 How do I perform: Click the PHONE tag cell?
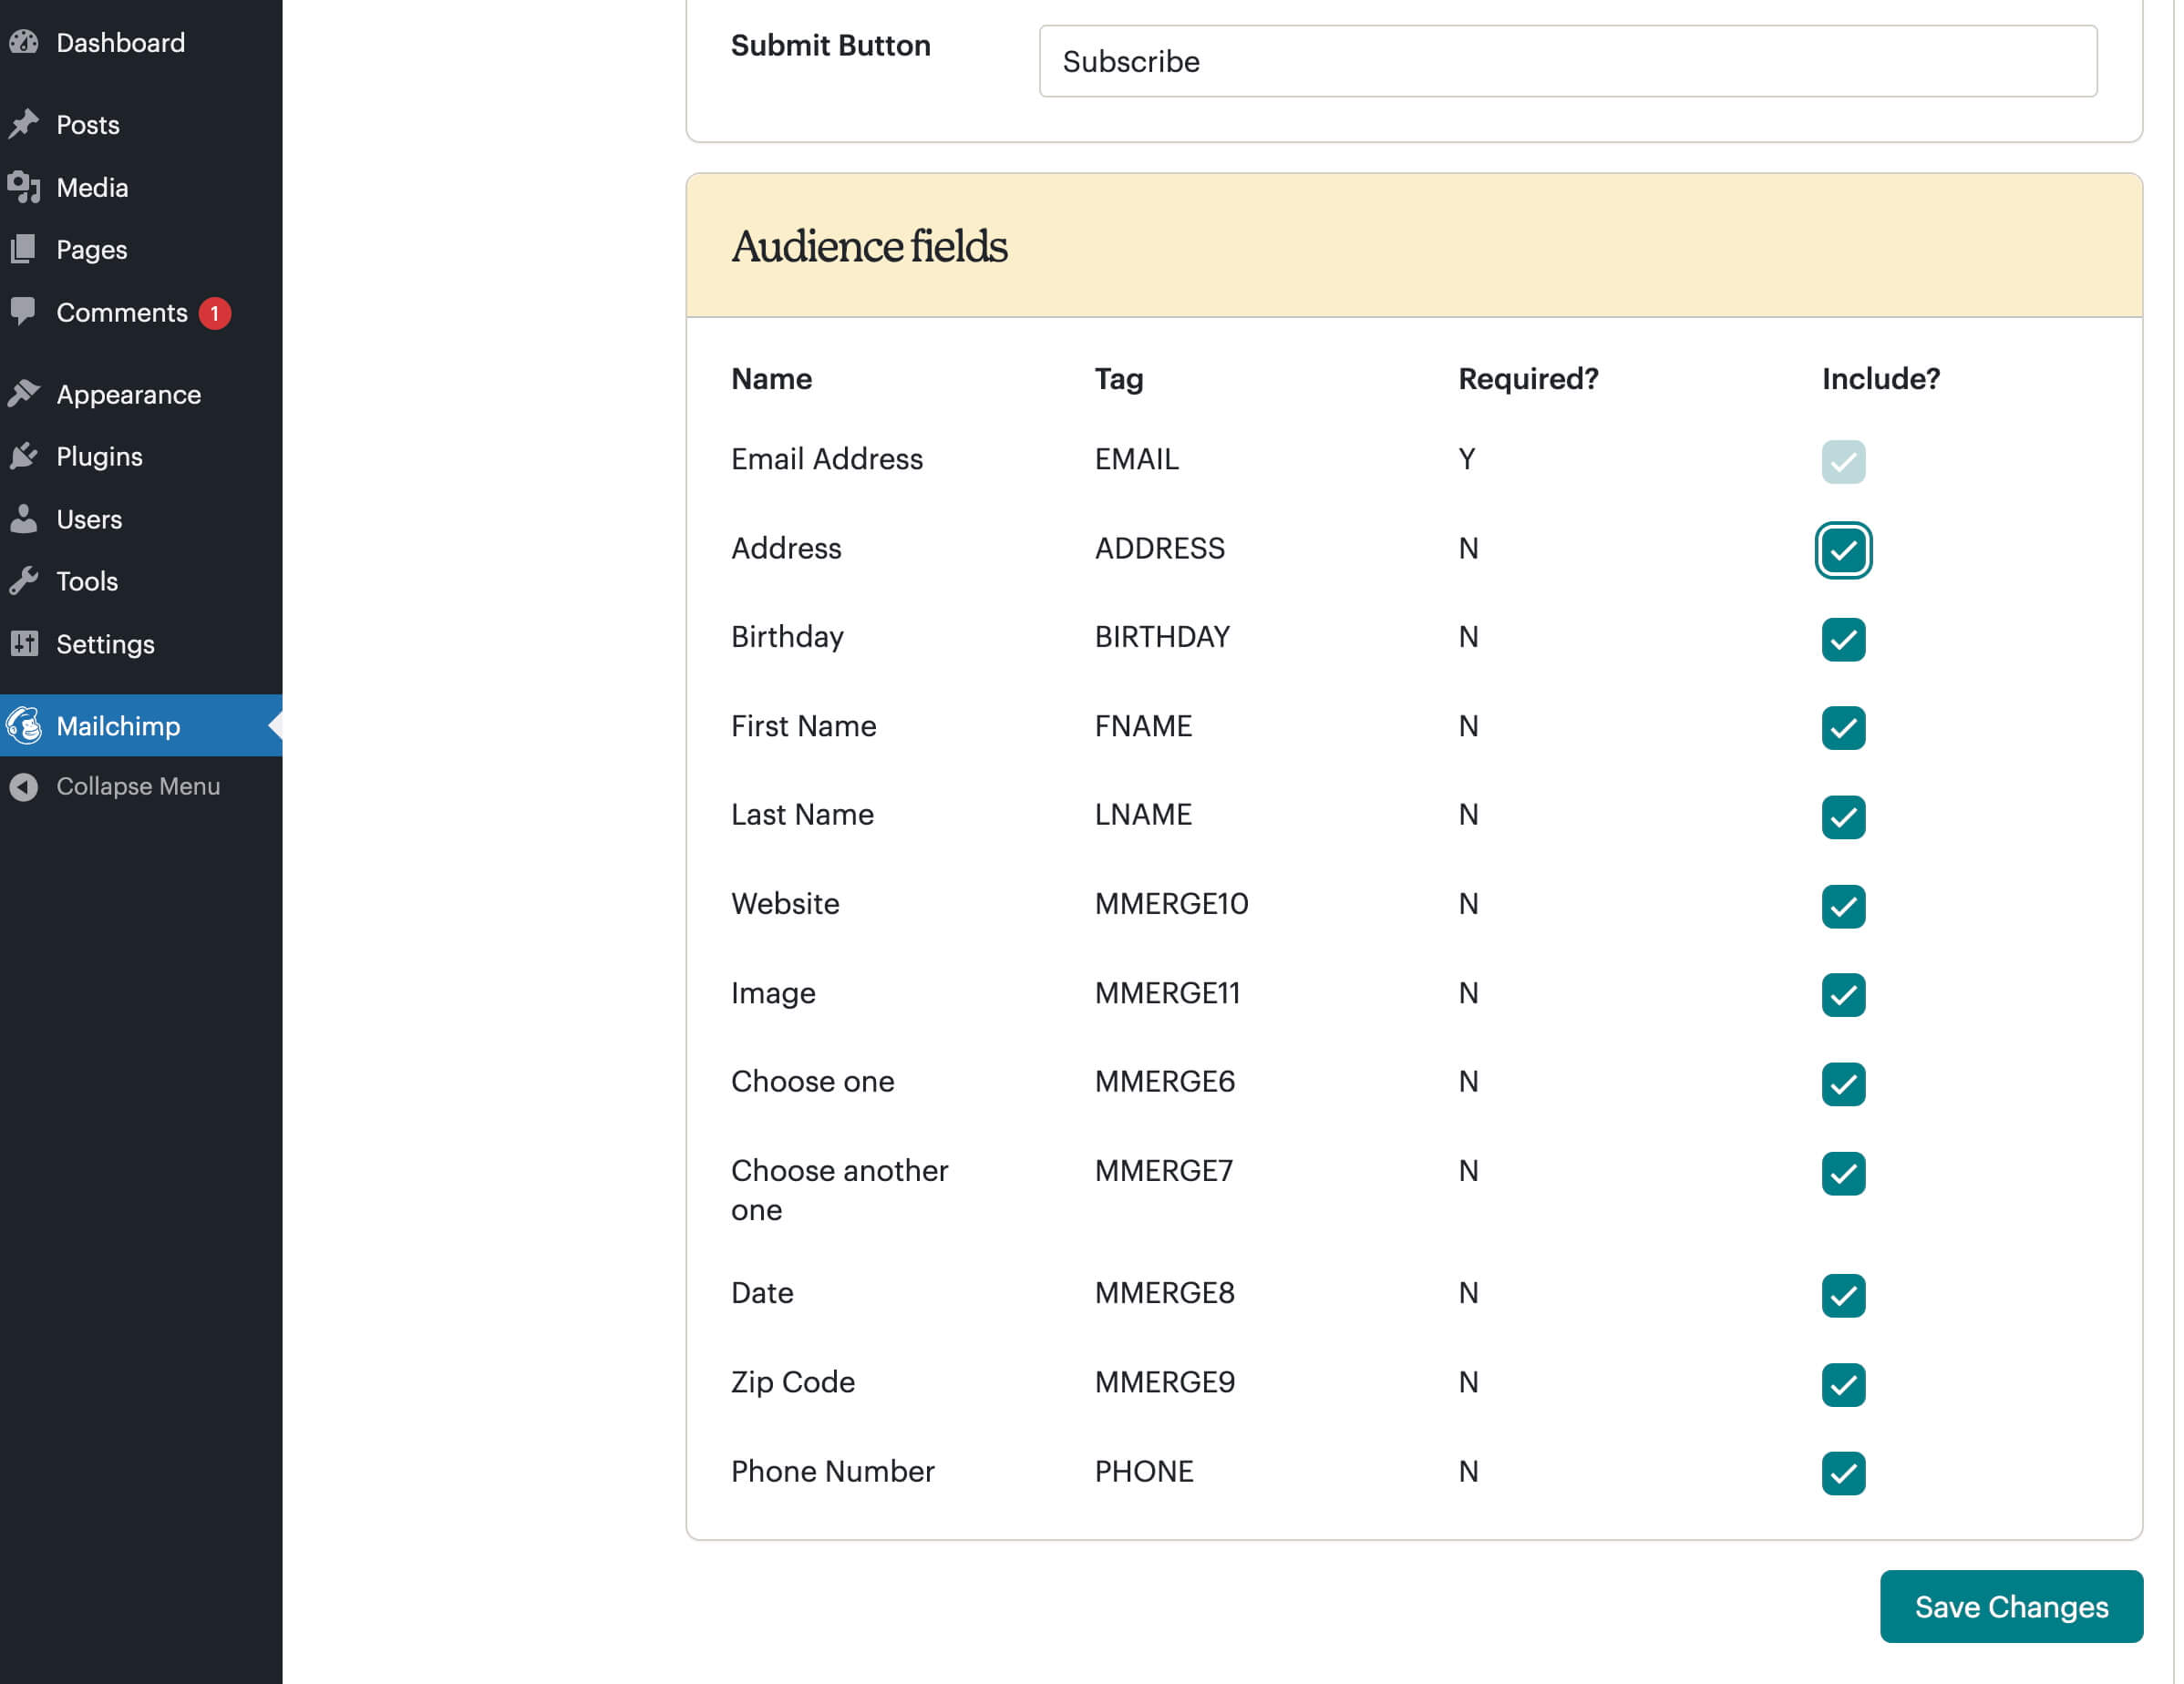[x=1144, y=1470]
